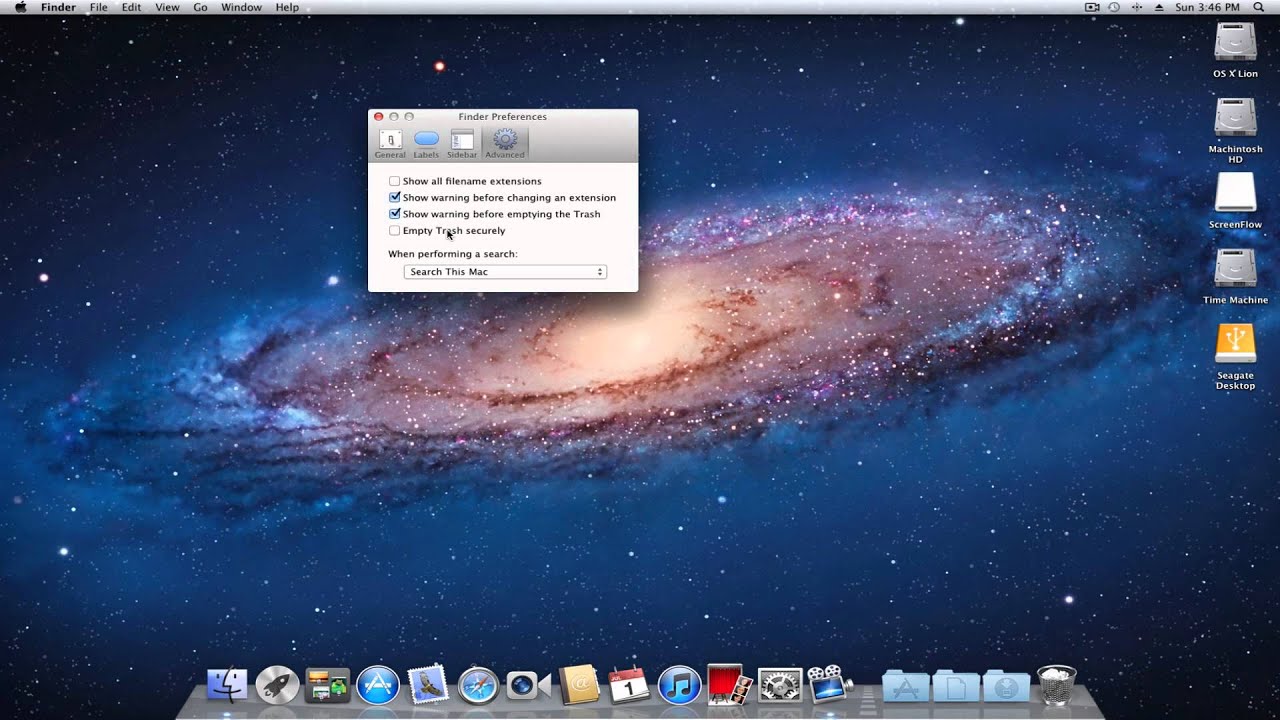Switch to the Labels preferences pane

click(x=426, y=144)
